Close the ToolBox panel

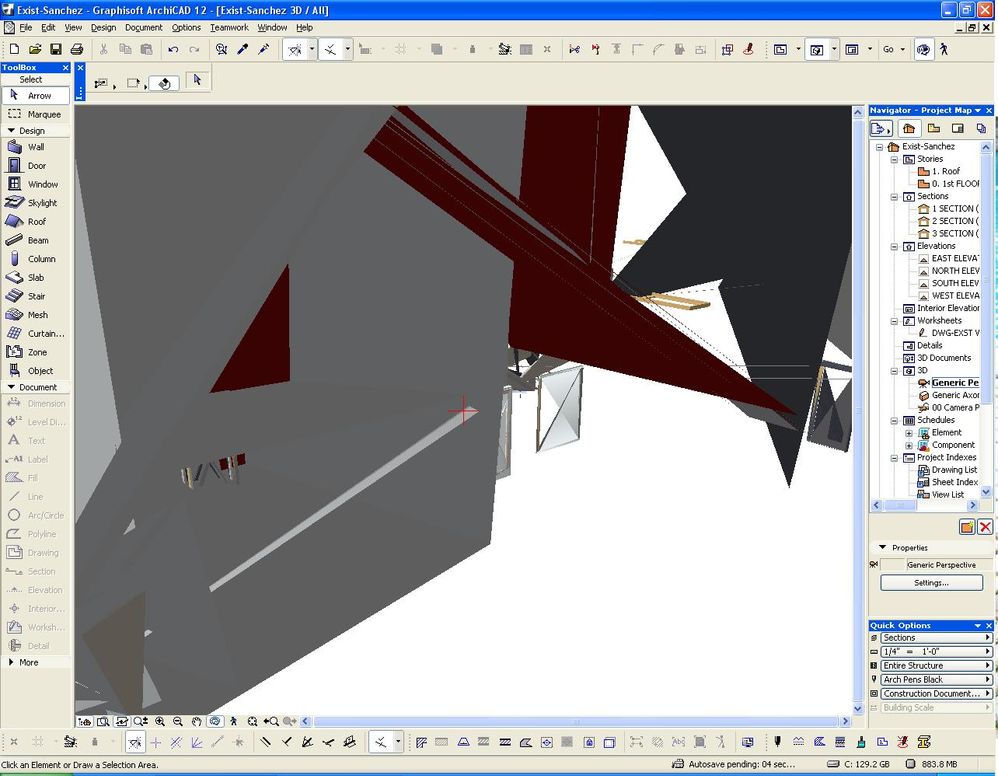pos(65,67)
